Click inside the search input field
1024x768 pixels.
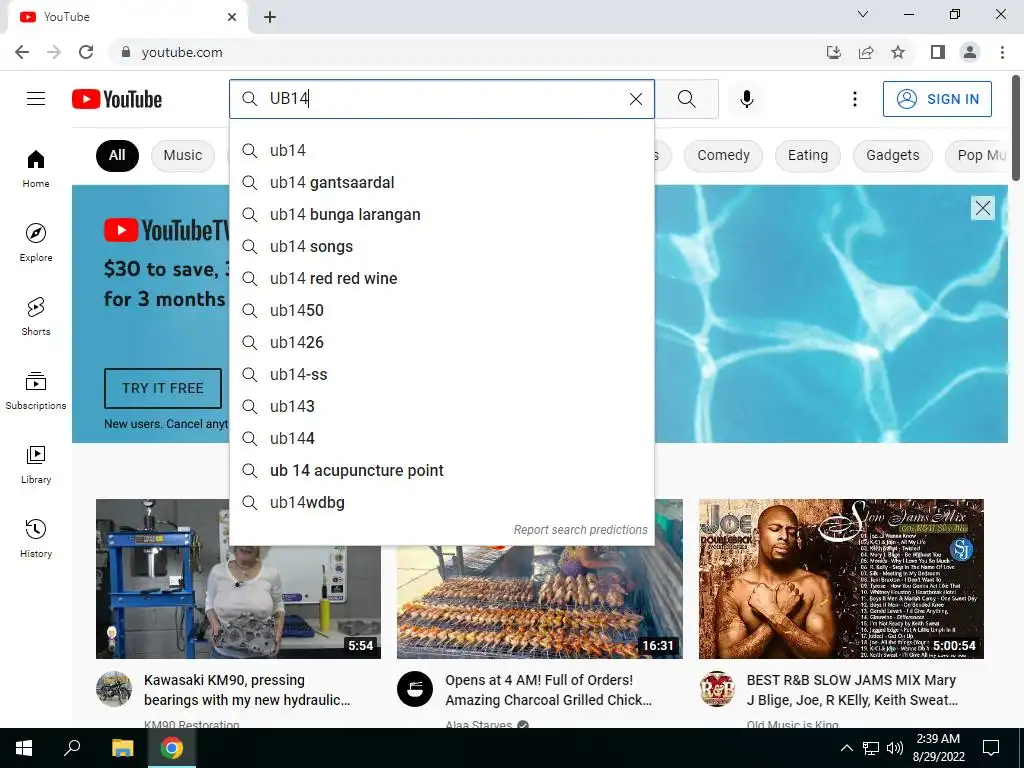[444, 99]
